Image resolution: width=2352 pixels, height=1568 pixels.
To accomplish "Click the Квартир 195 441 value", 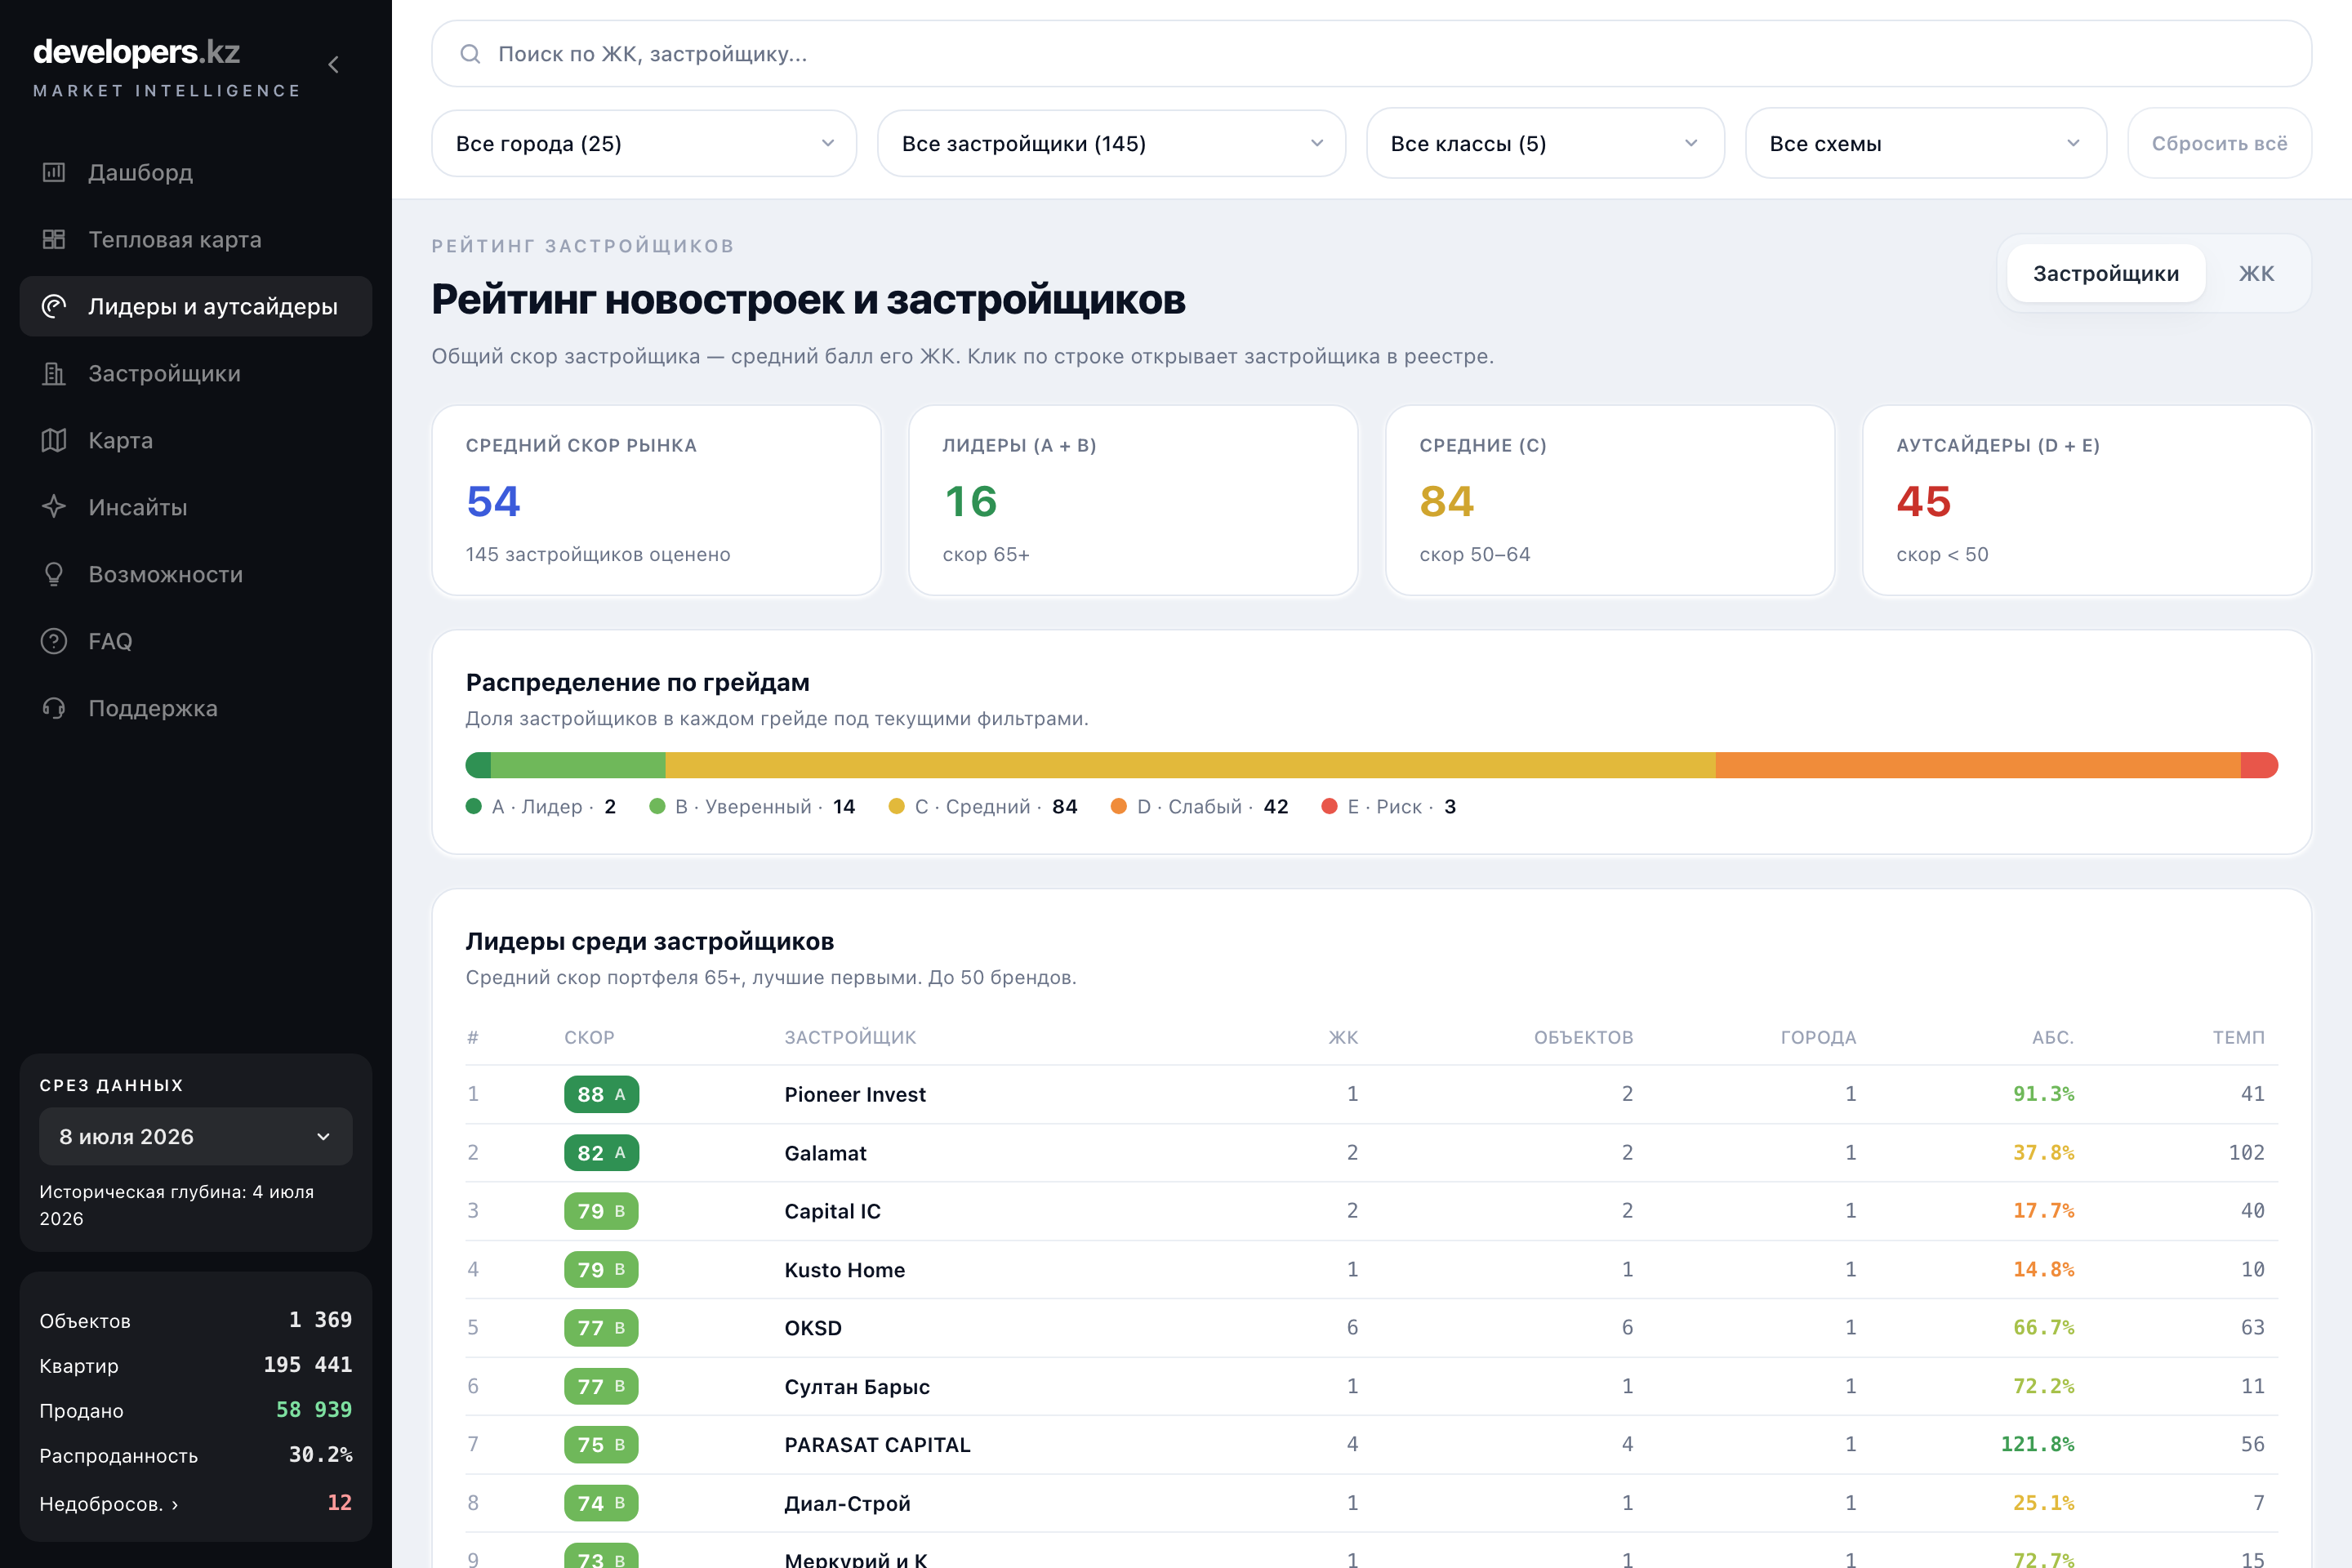I will coord(307,1364).
